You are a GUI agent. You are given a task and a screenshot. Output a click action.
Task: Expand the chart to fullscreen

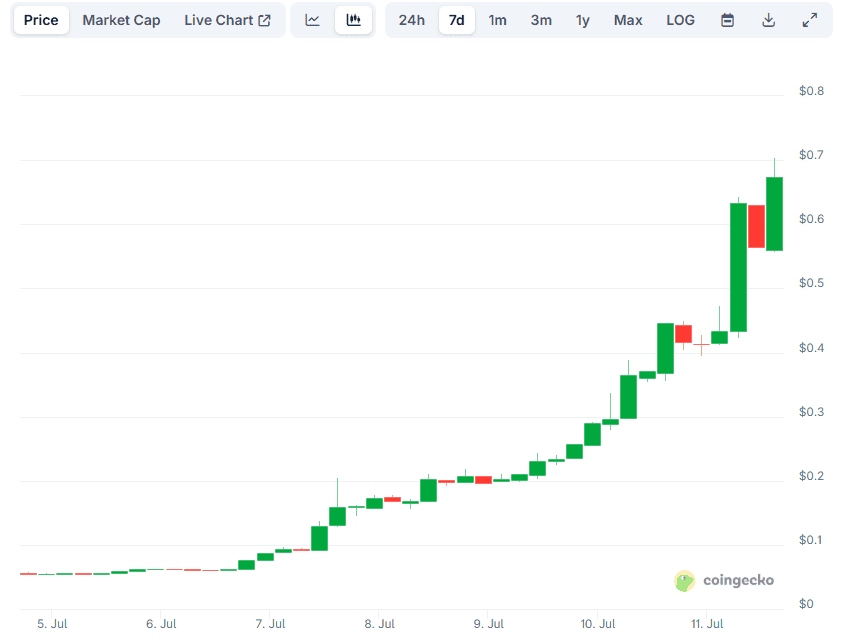pyautogui.click(x=810, y=20)
